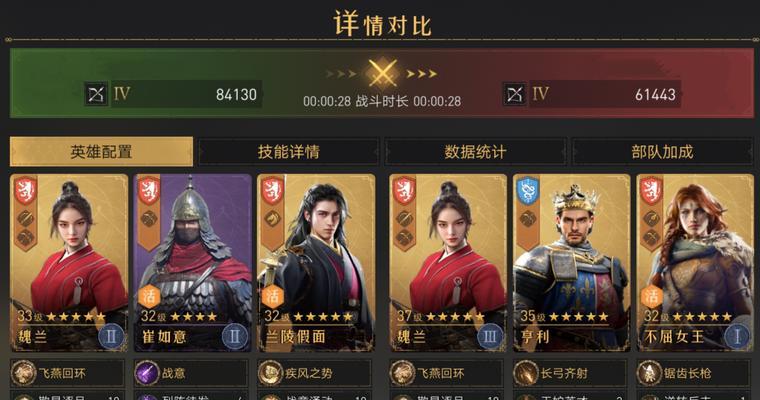The height and width of the screenshot is (400, 760).
Task: Click the crossed swords battle icon
Action: pos(382,73)
